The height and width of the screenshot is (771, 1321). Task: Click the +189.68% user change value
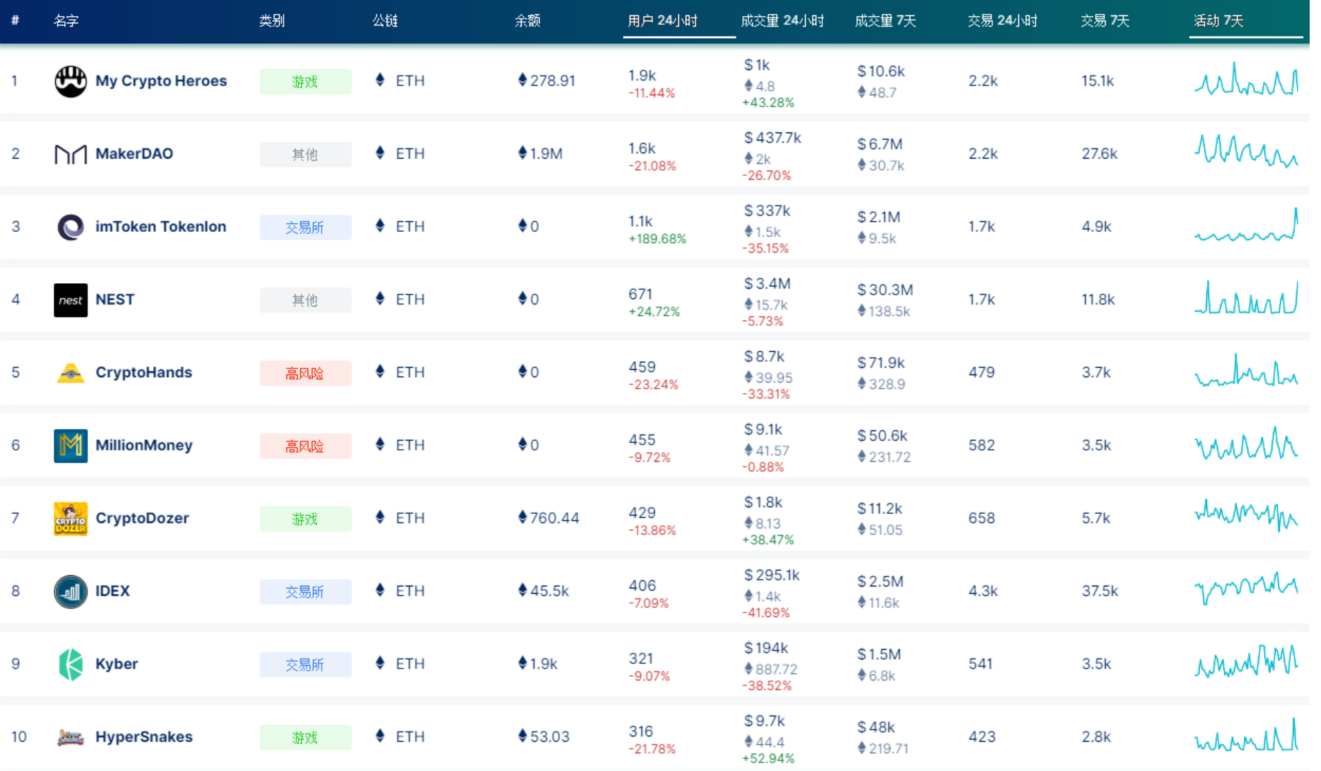coord(657,240)
